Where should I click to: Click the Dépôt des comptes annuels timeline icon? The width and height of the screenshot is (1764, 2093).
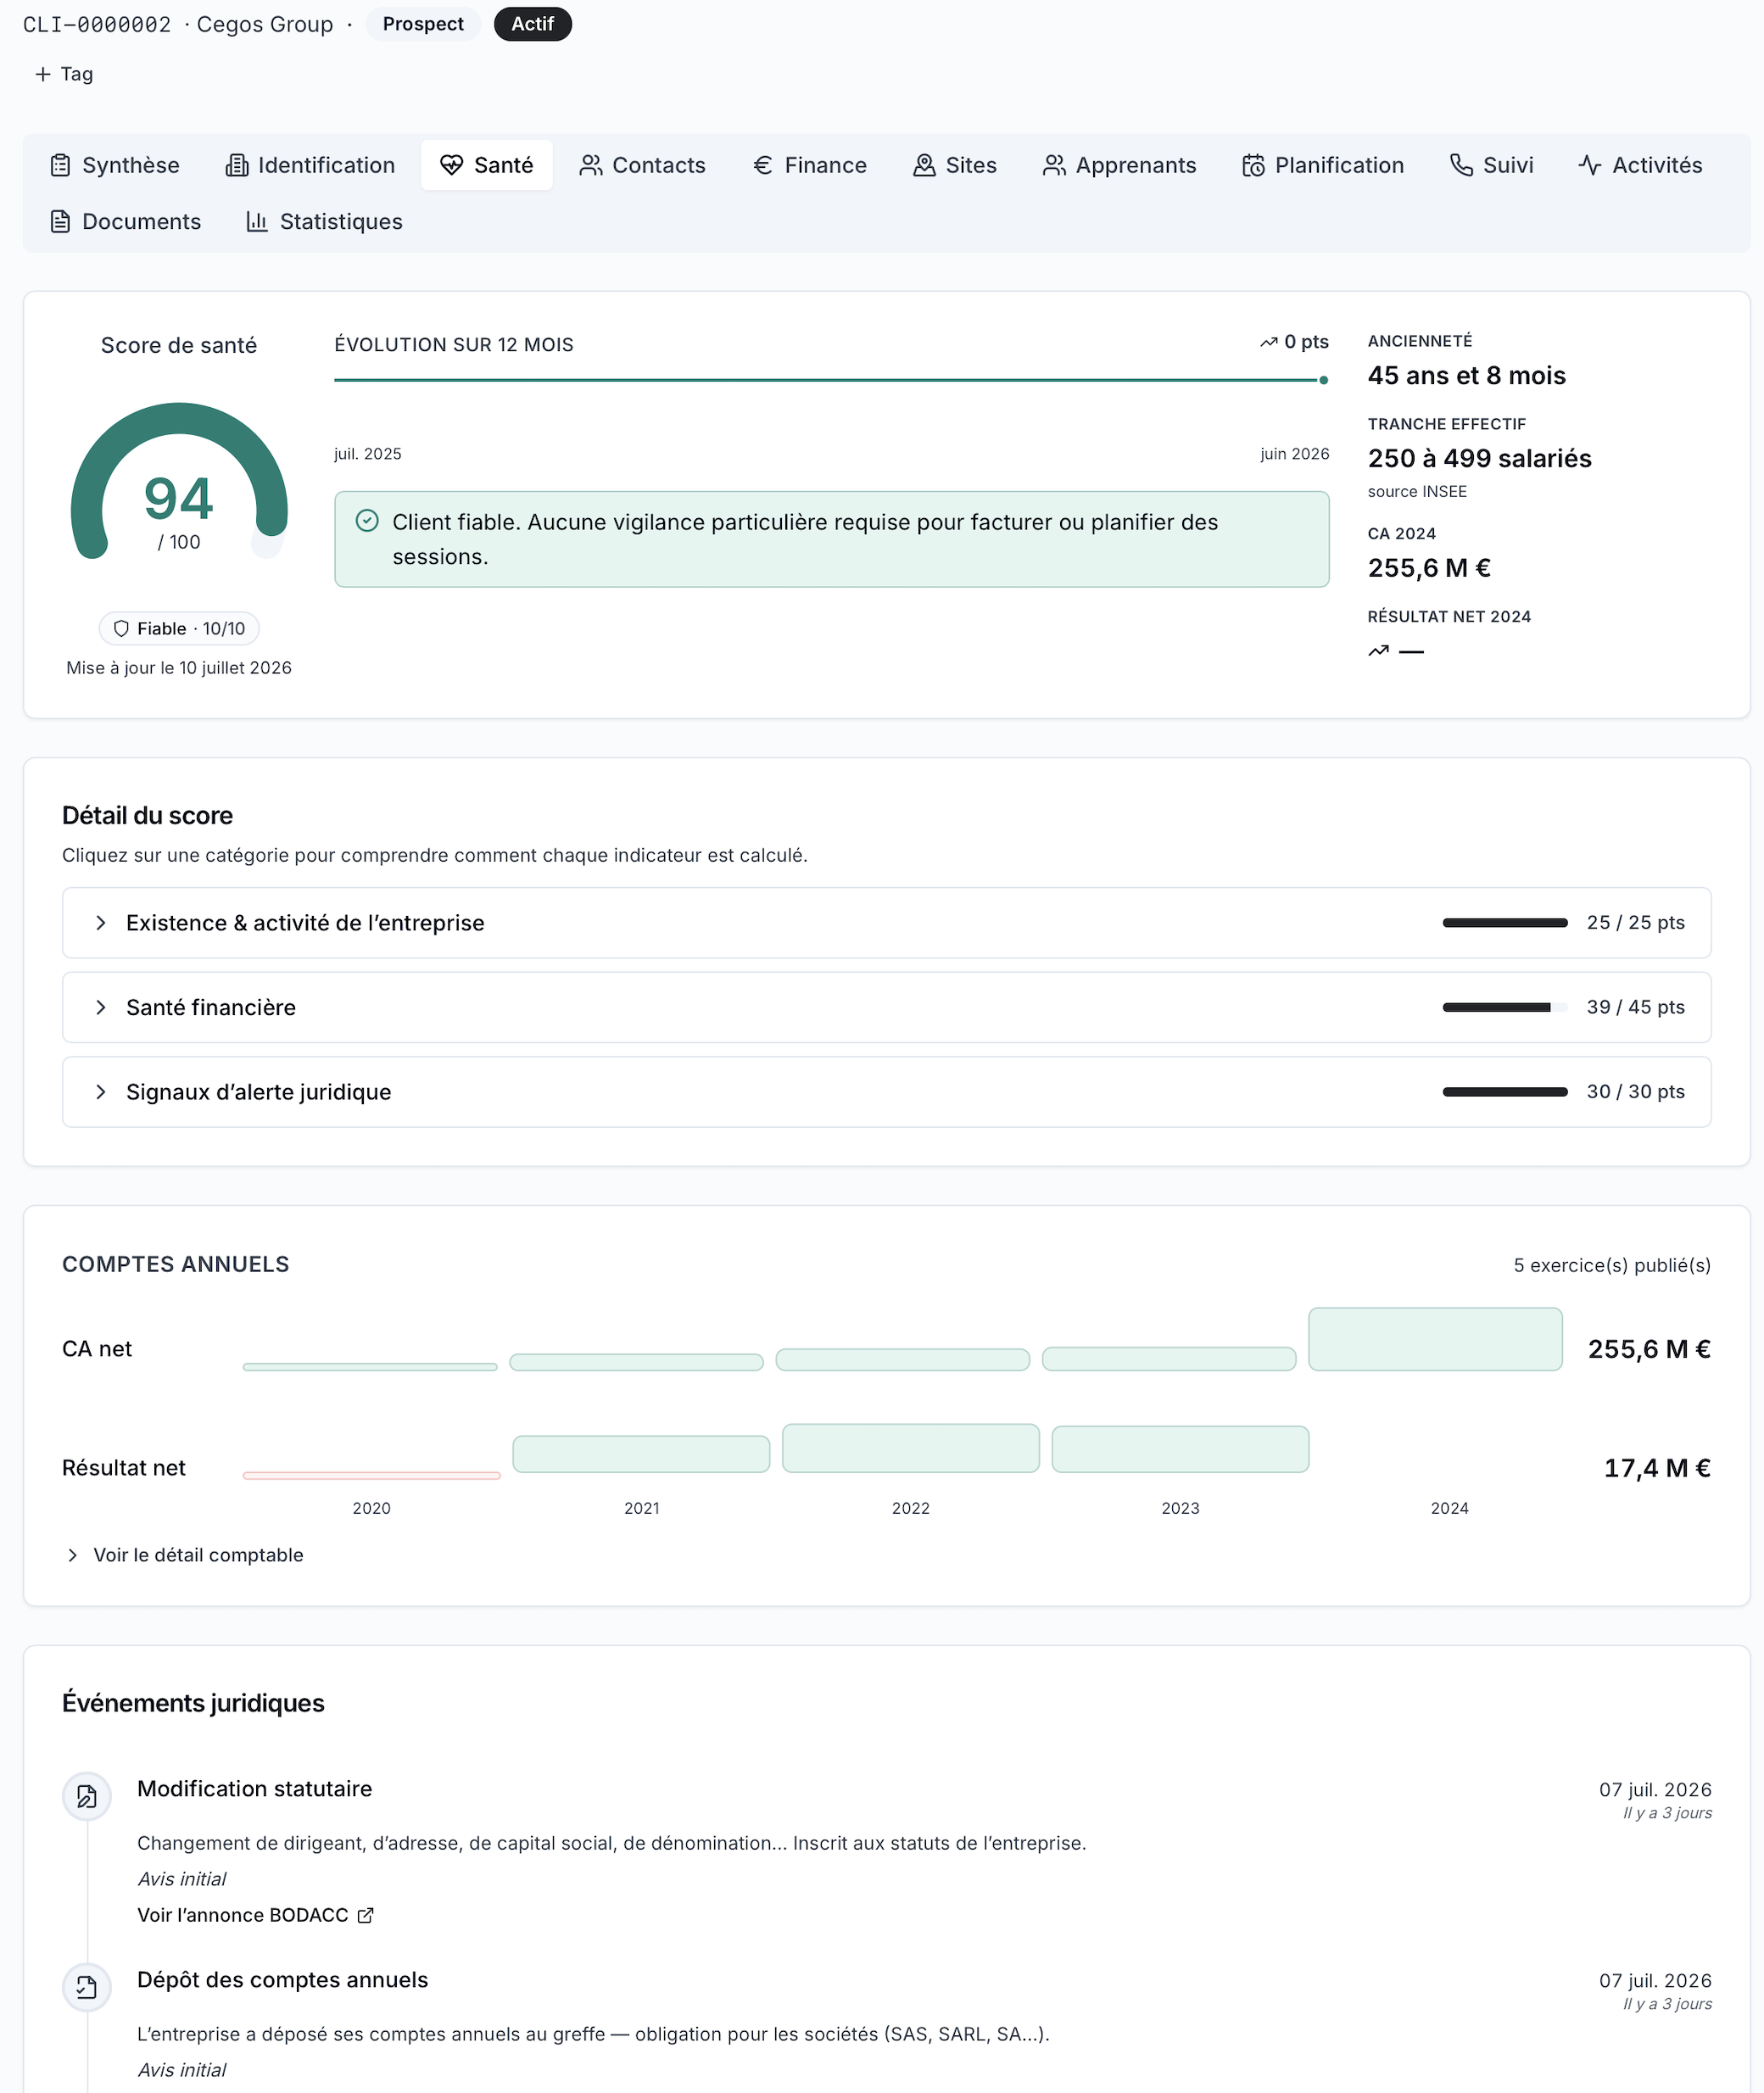(x=87, y=1987)
